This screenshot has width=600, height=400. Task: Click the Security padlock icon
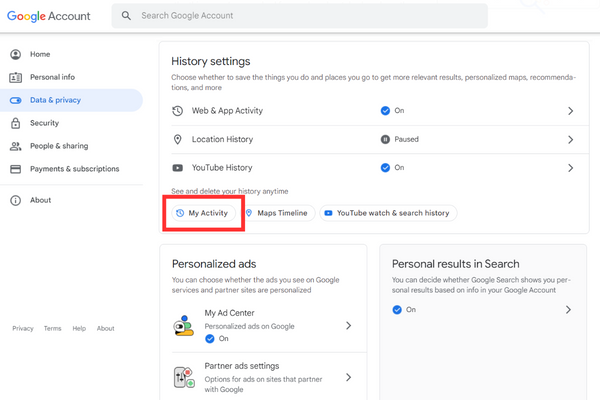[16, 123]
